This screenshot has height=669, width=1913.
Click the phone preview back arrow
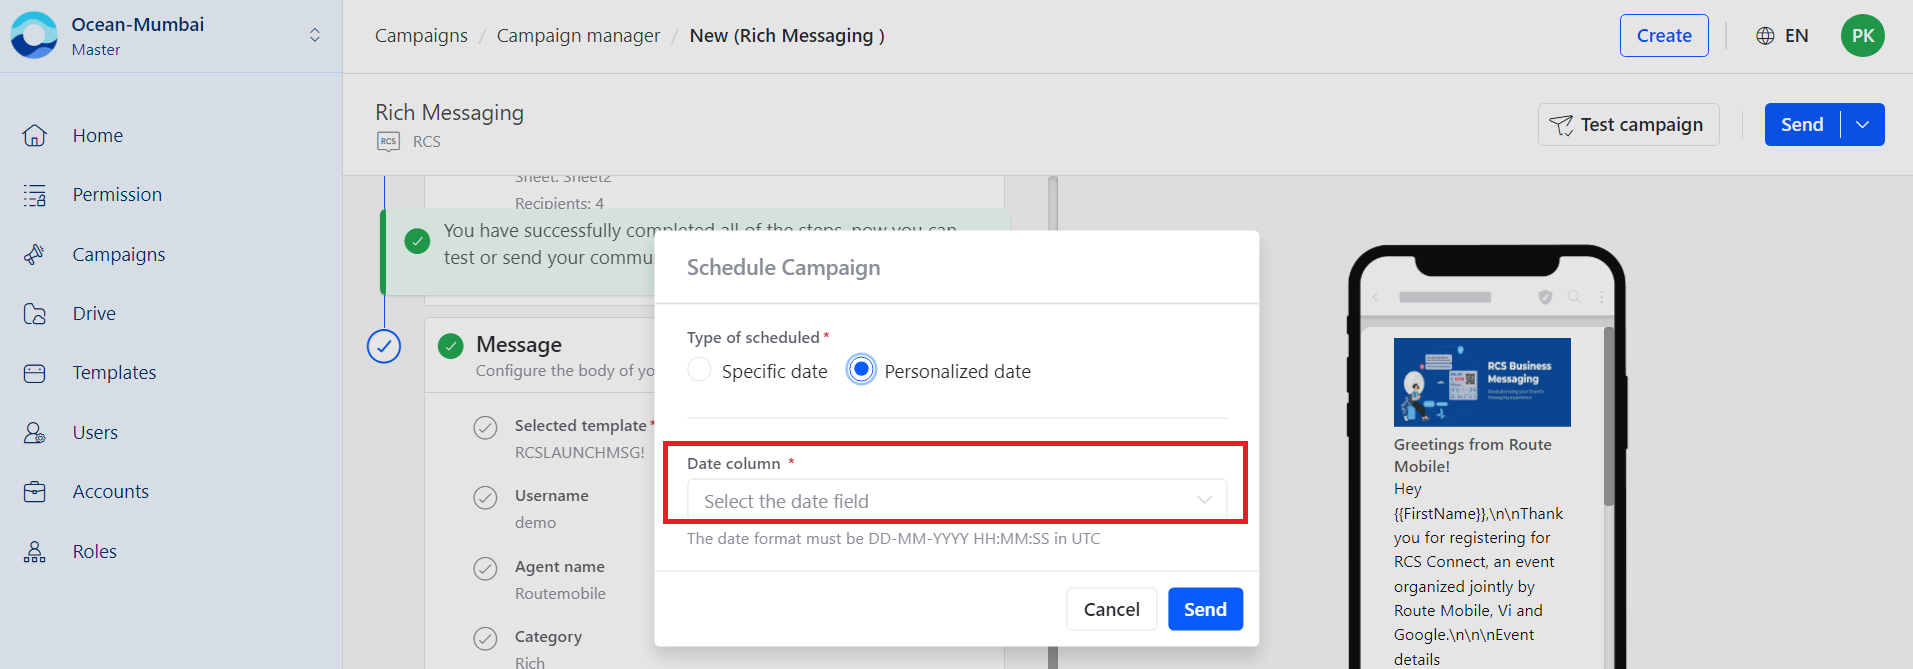(x=1376, y=297)
